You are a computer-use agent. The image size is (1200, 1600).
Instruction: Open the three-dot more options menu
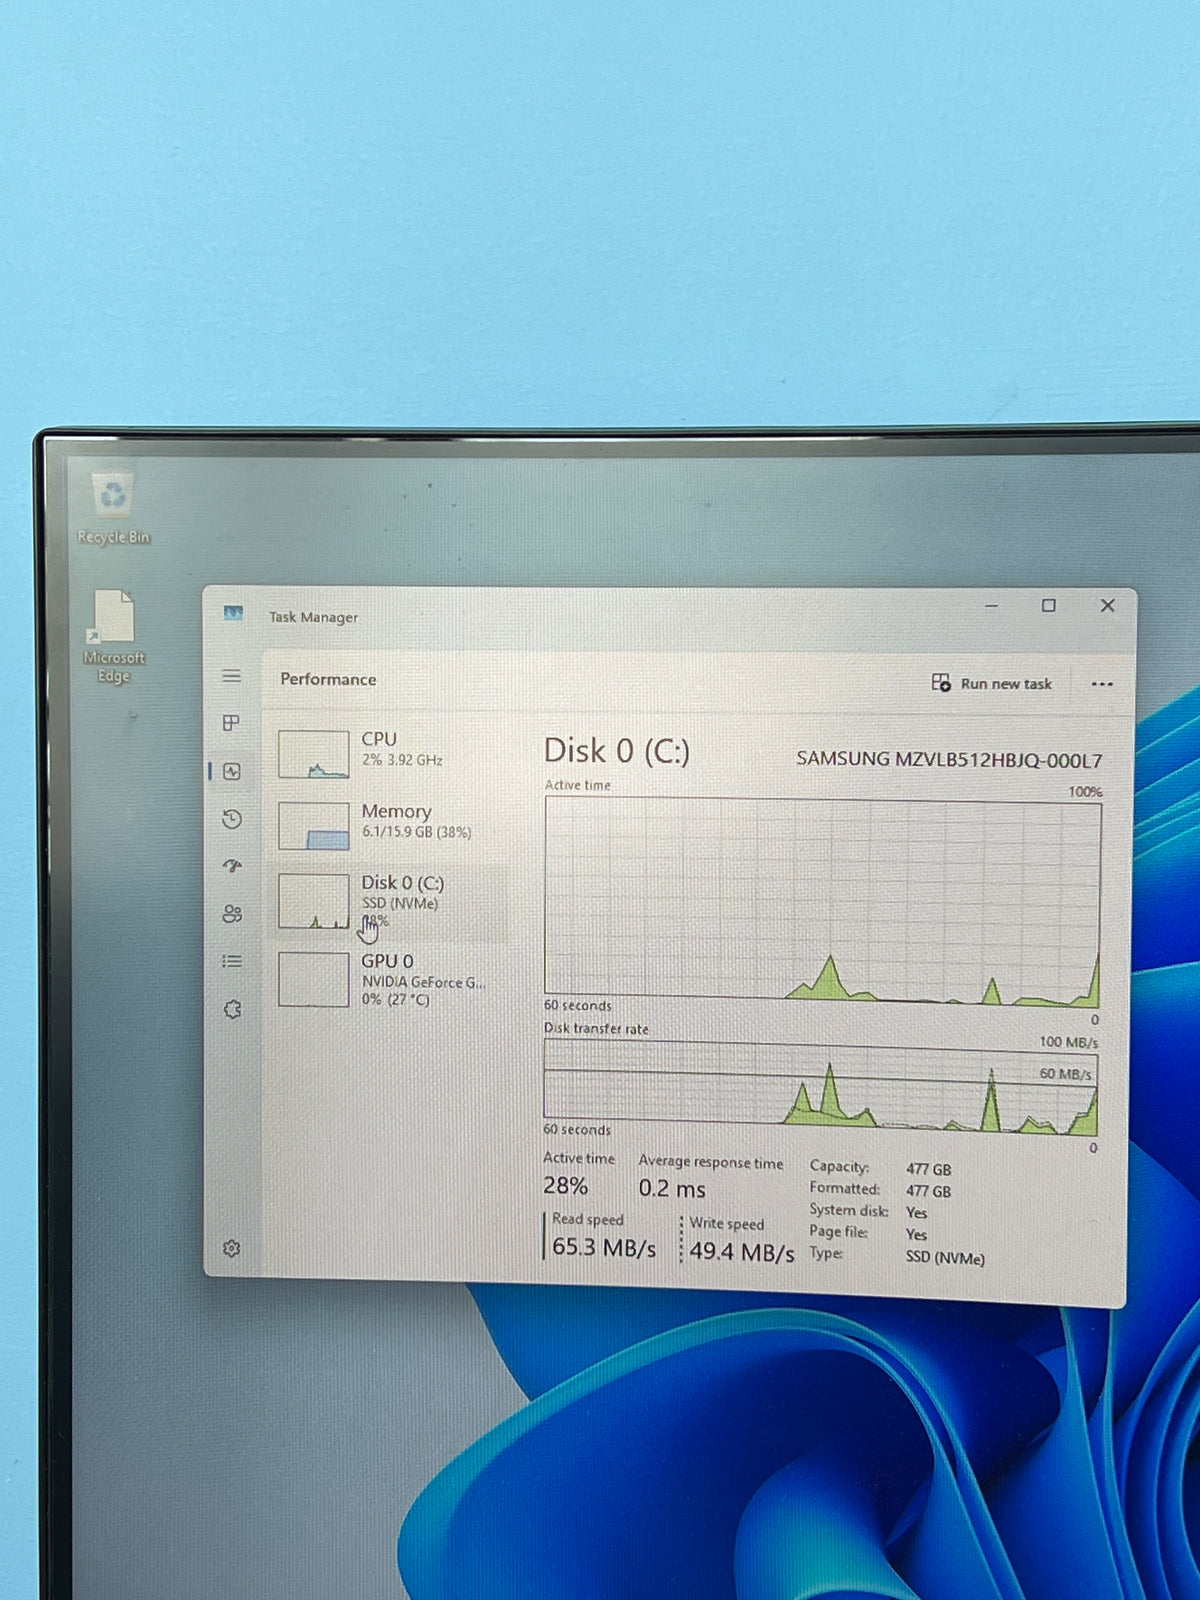1102,684
